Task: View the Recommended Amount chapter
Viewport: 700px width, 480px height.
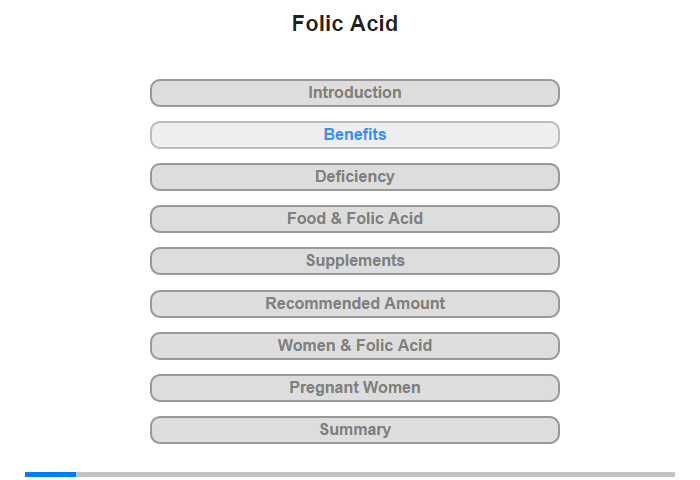Action: pos(355,303)
